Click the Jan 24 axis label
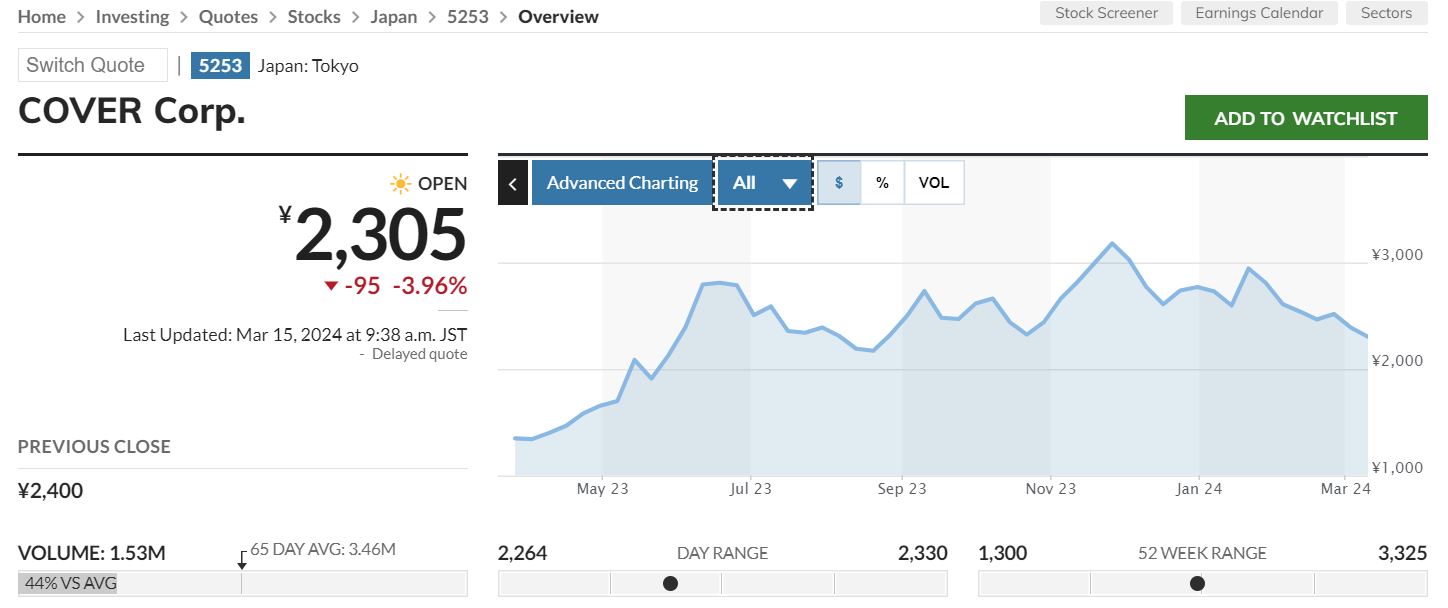 pyautogui.click(x=1199, y=489)
